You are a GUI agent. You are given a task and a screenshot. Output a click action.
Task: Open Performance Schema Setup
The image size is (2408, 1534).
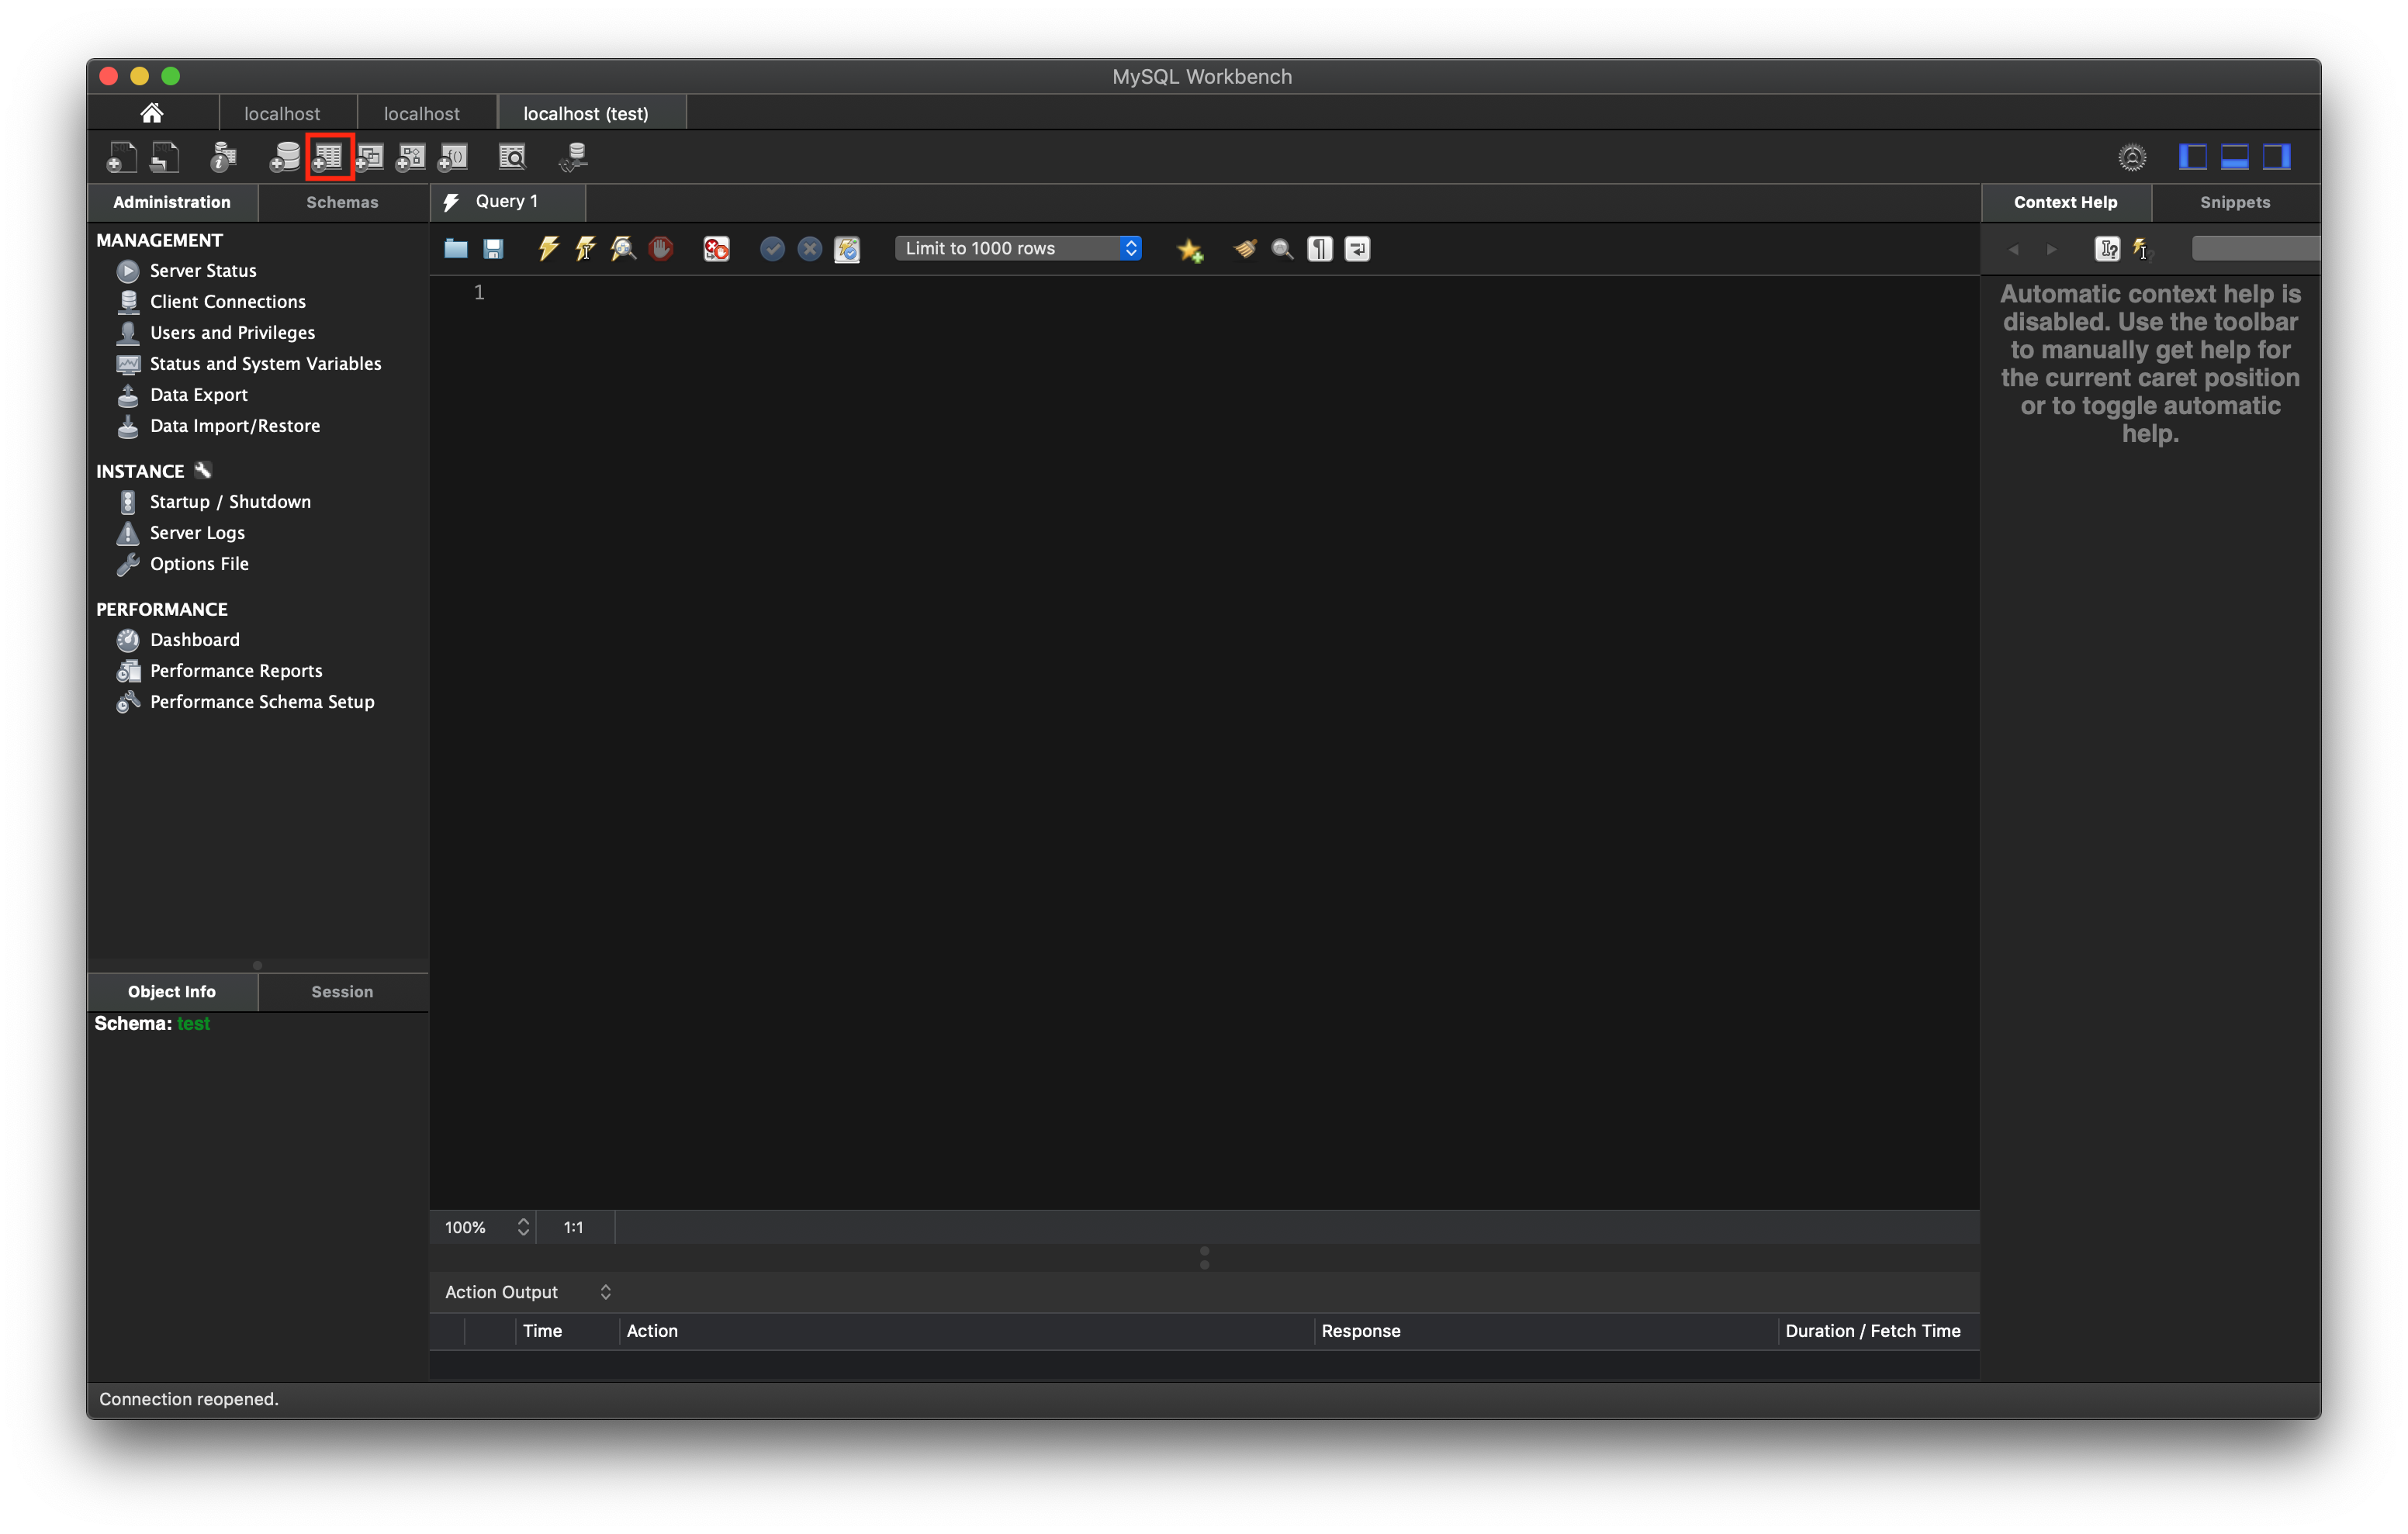coord(246,702)
